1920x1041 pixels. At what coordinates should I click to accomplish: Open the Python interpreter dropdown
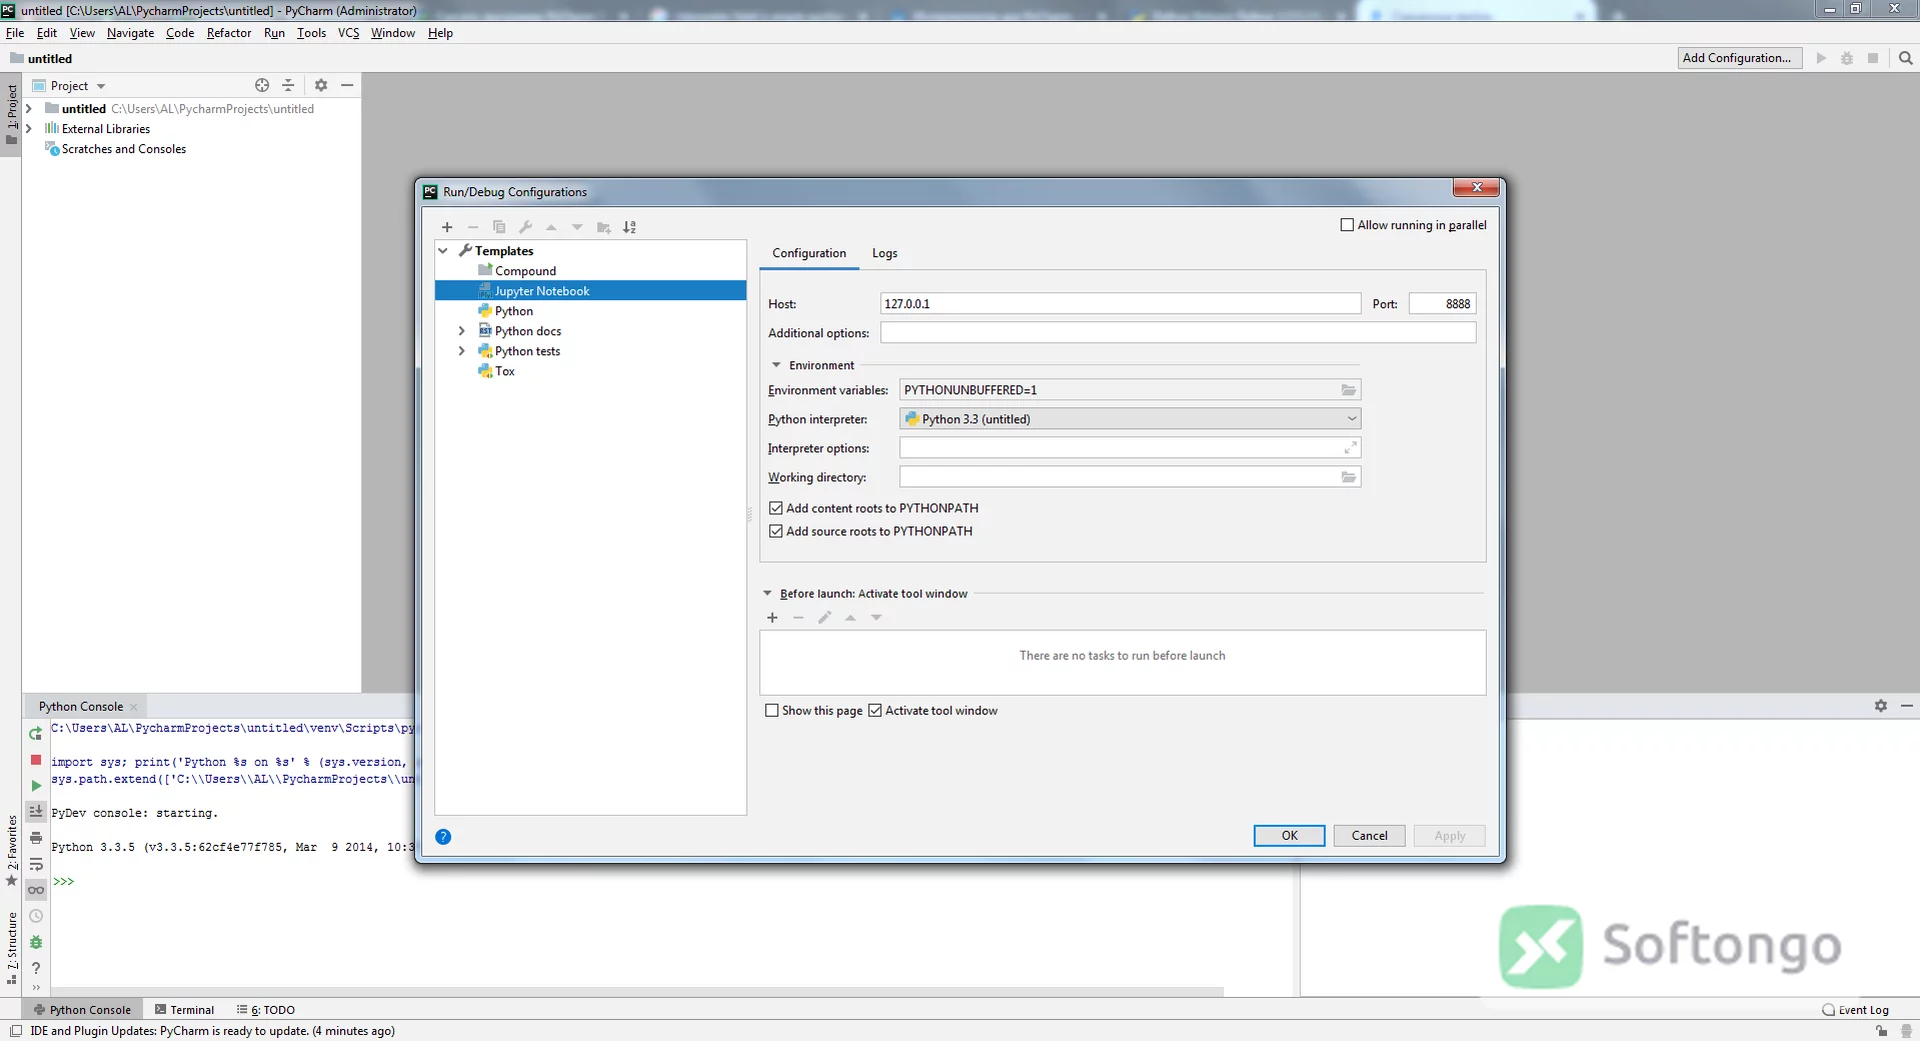(x=1130, y=419)
